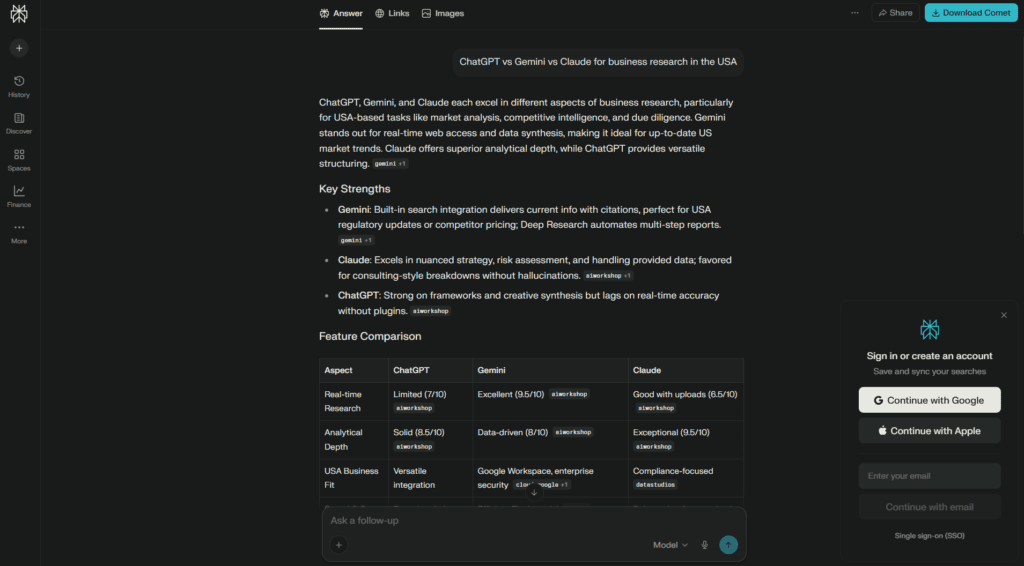Viewport: 1024px width, 566px height.
Task: Open the Model dropdown
Action: pos(670,545)
